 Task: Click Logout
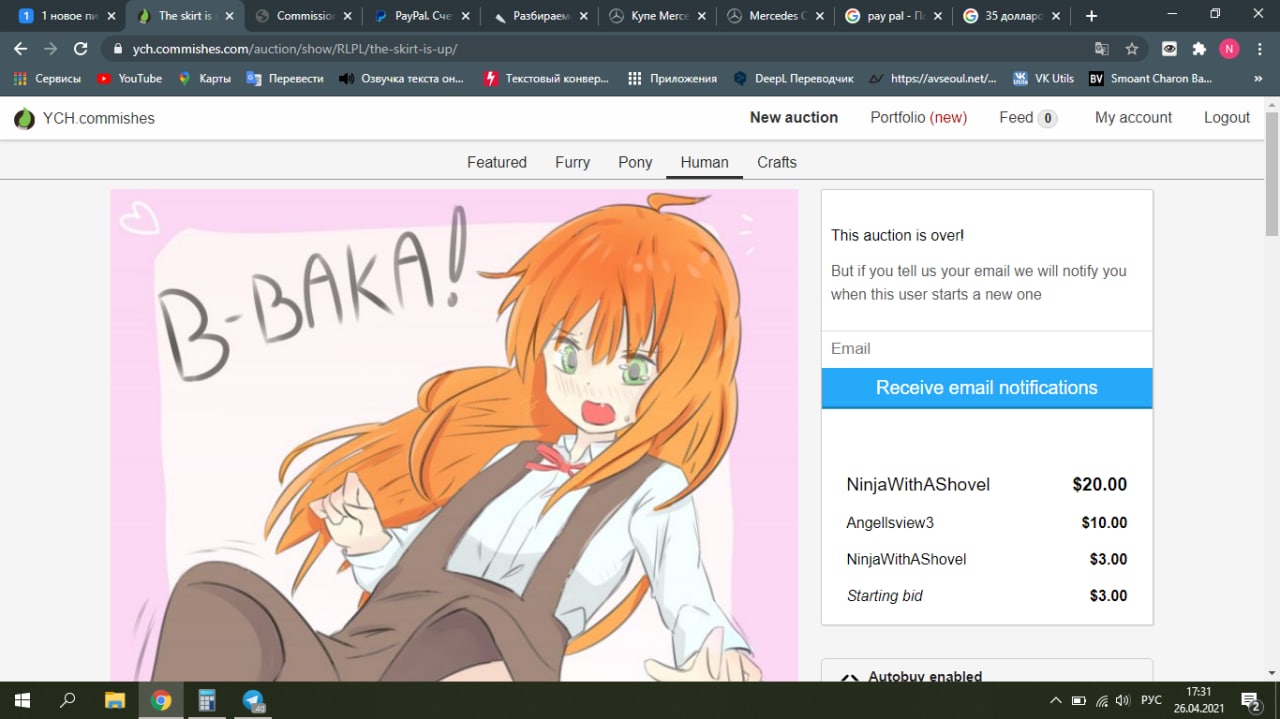pyautogui.click(x=1227, y=117)
